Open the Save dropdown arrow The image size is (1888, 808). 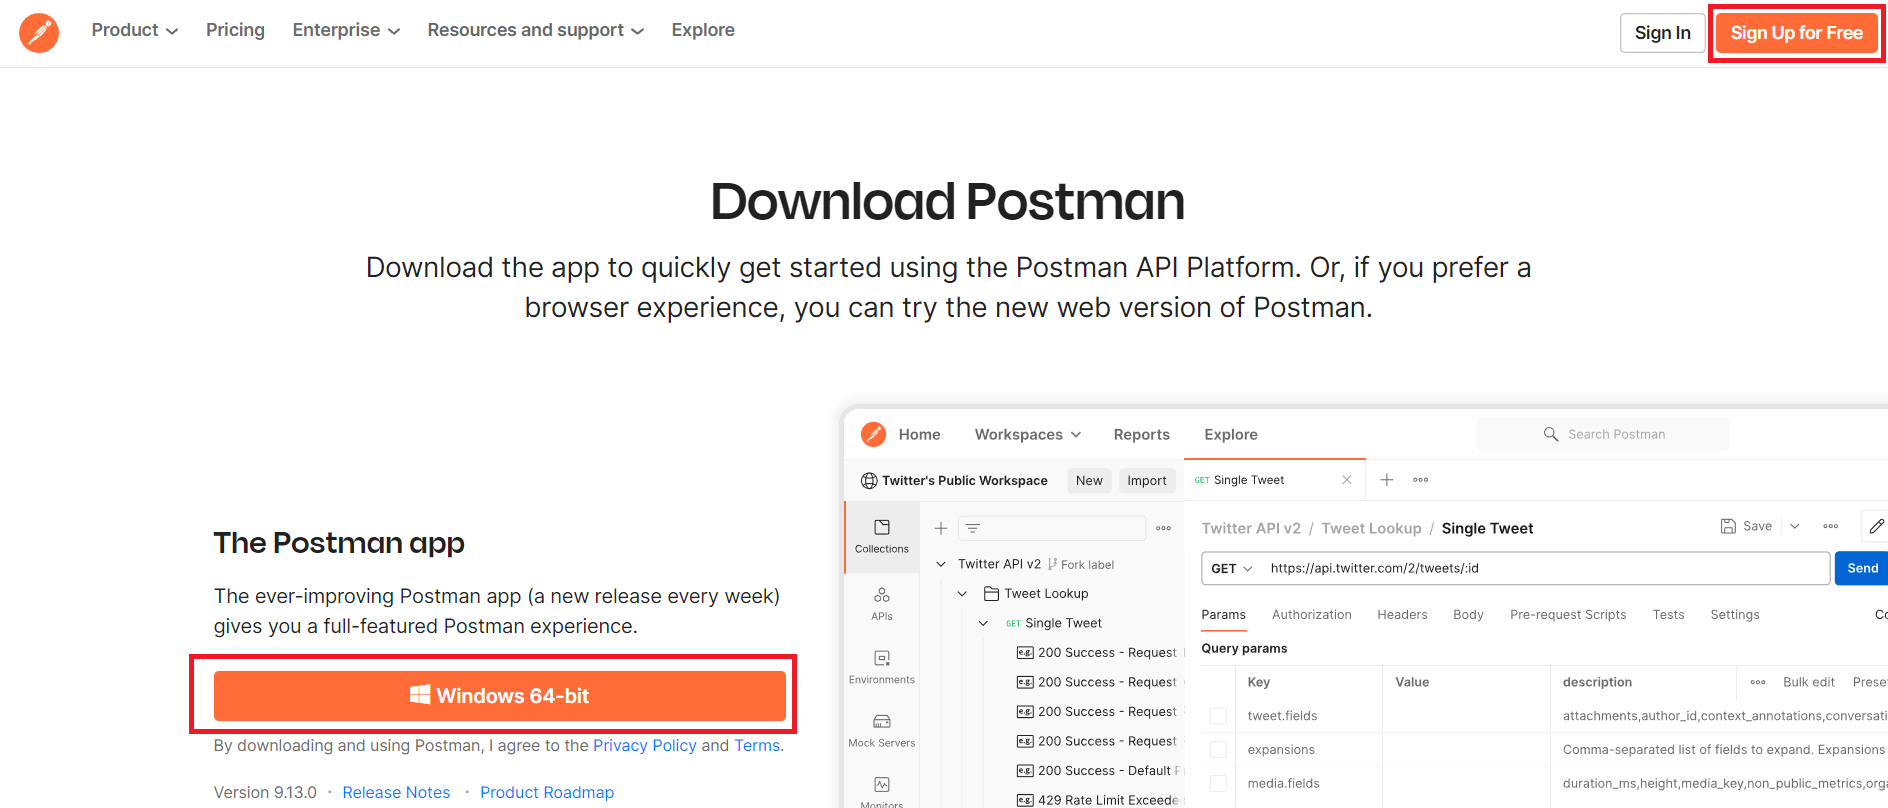pyautogui.click(x=1795, y=526)
